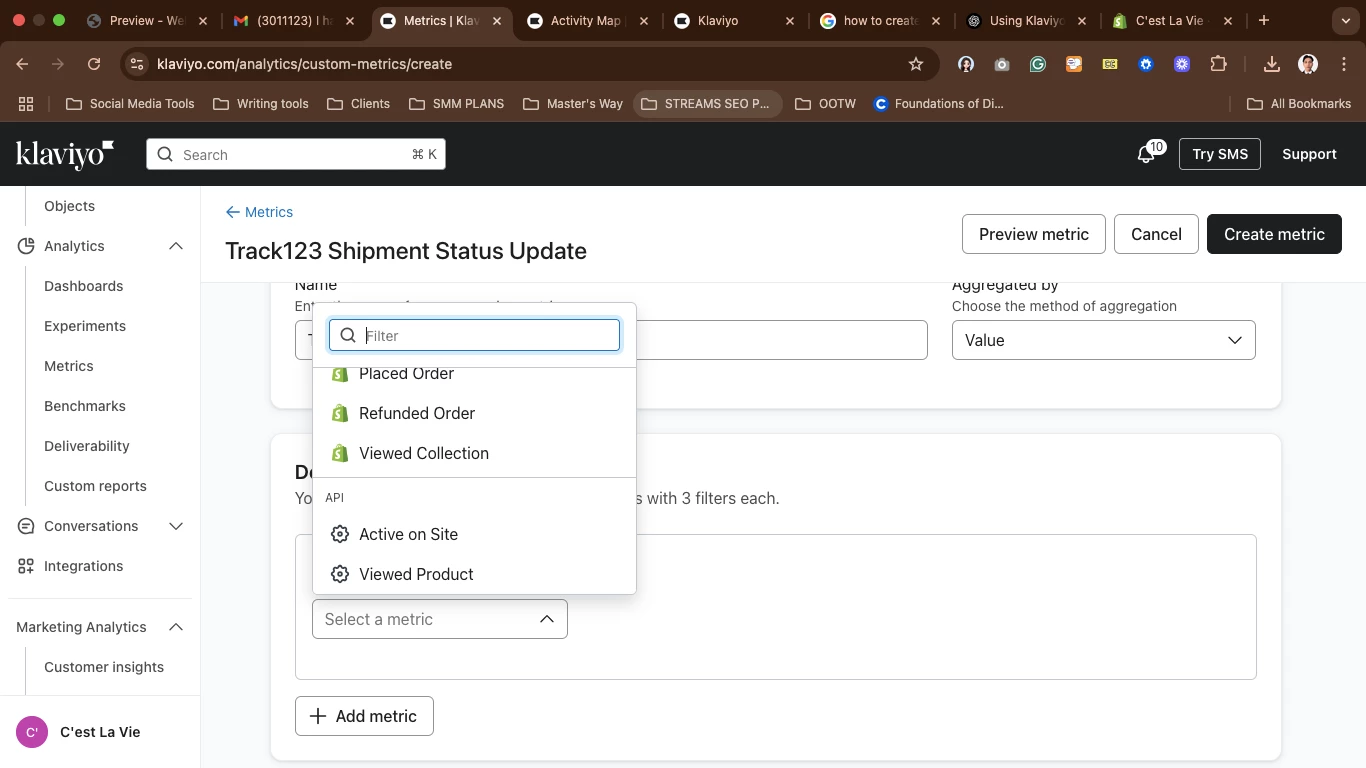Open the Clients bookmark folder
This screenshot has height=768, width=1366.
click(x=358, y=103)
